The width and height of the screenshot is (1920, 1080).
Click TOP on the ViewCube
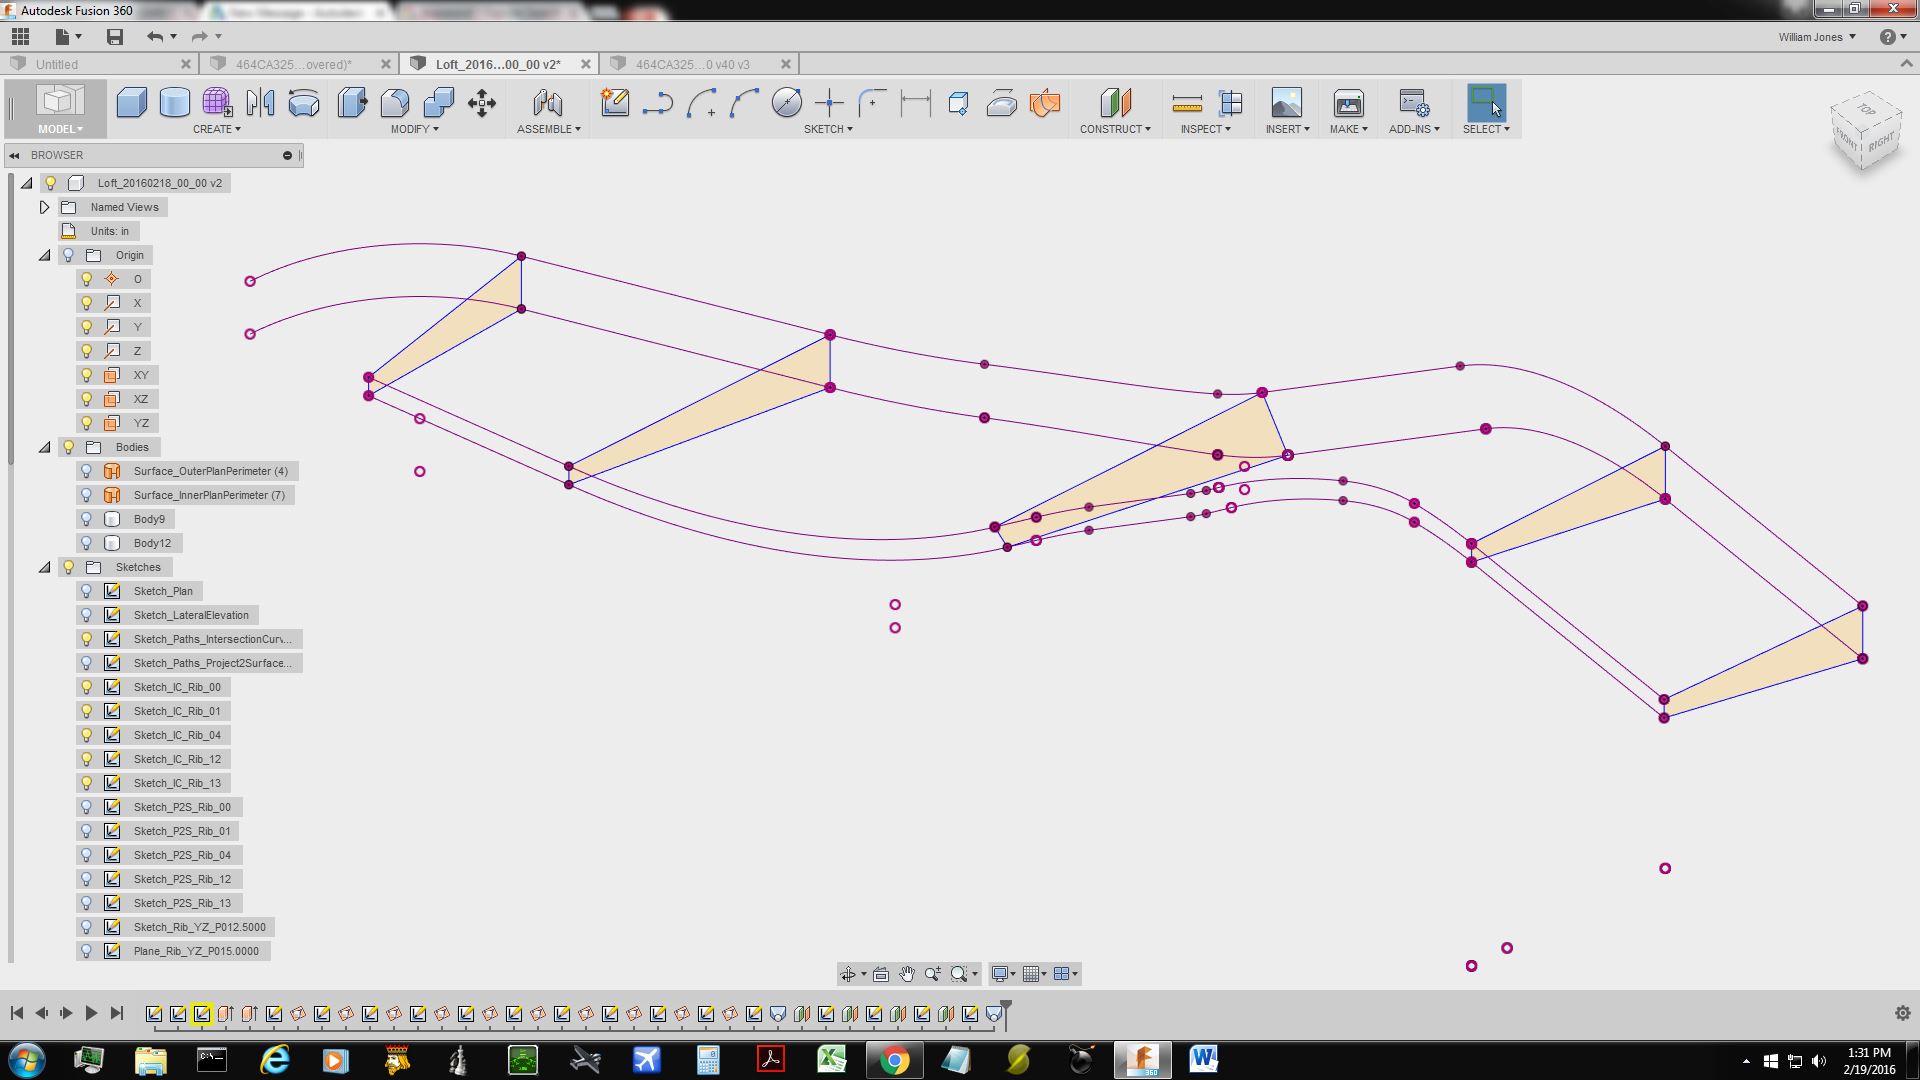point(1866,110)
